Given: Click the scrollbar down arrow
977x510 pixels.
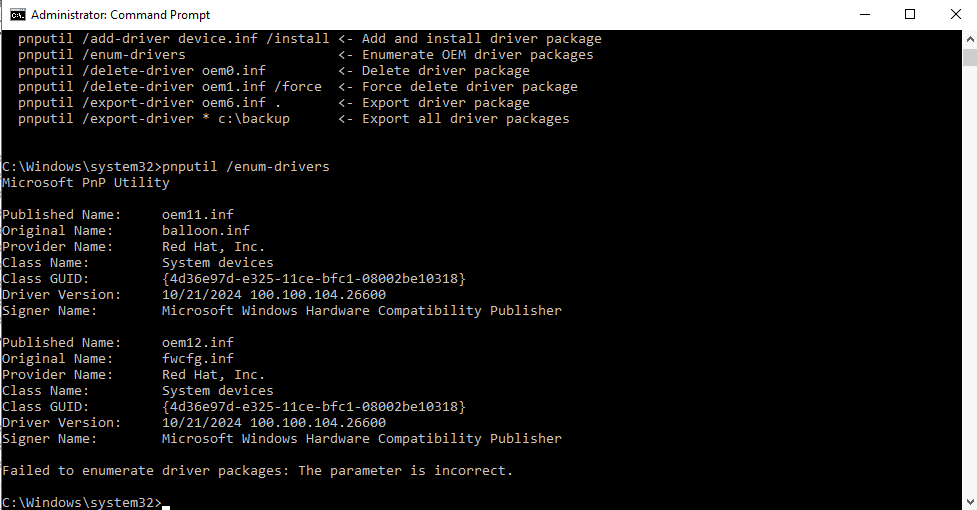Looking at the screenshot, I should (x=968, y=501).
